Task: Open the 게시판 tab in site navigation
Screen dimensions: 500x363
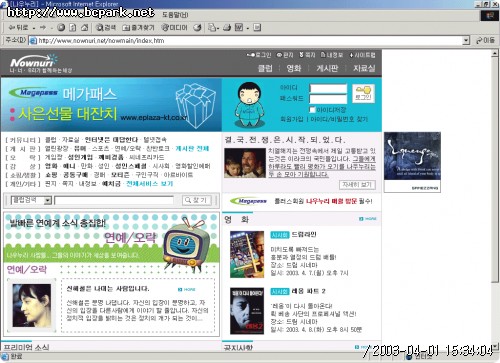Action: pos(327,68)
